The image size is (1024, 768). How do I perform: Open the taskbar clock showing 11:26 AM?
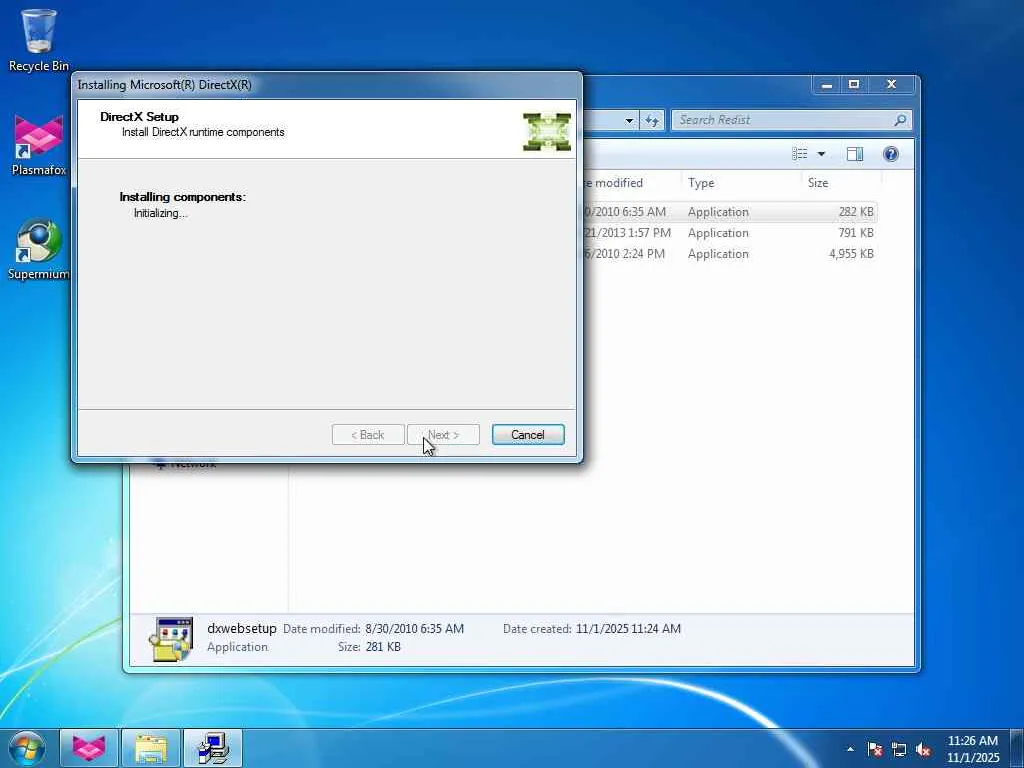point(972,748)
